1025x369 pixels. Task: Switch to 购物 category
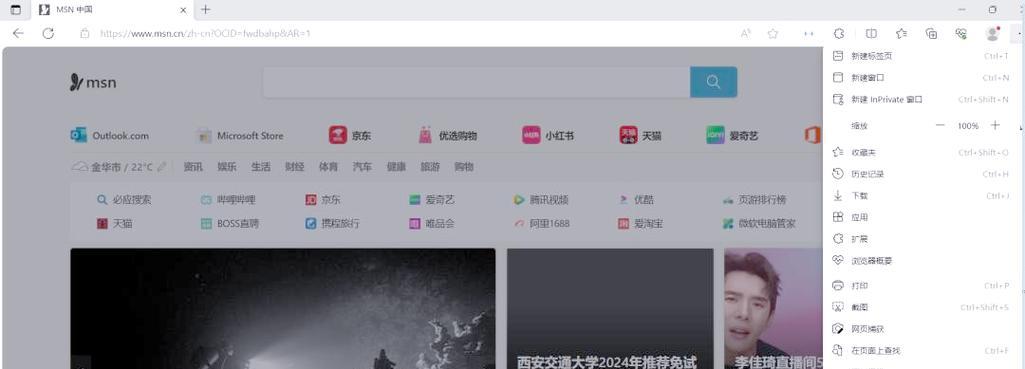click(x=464, y=167)
